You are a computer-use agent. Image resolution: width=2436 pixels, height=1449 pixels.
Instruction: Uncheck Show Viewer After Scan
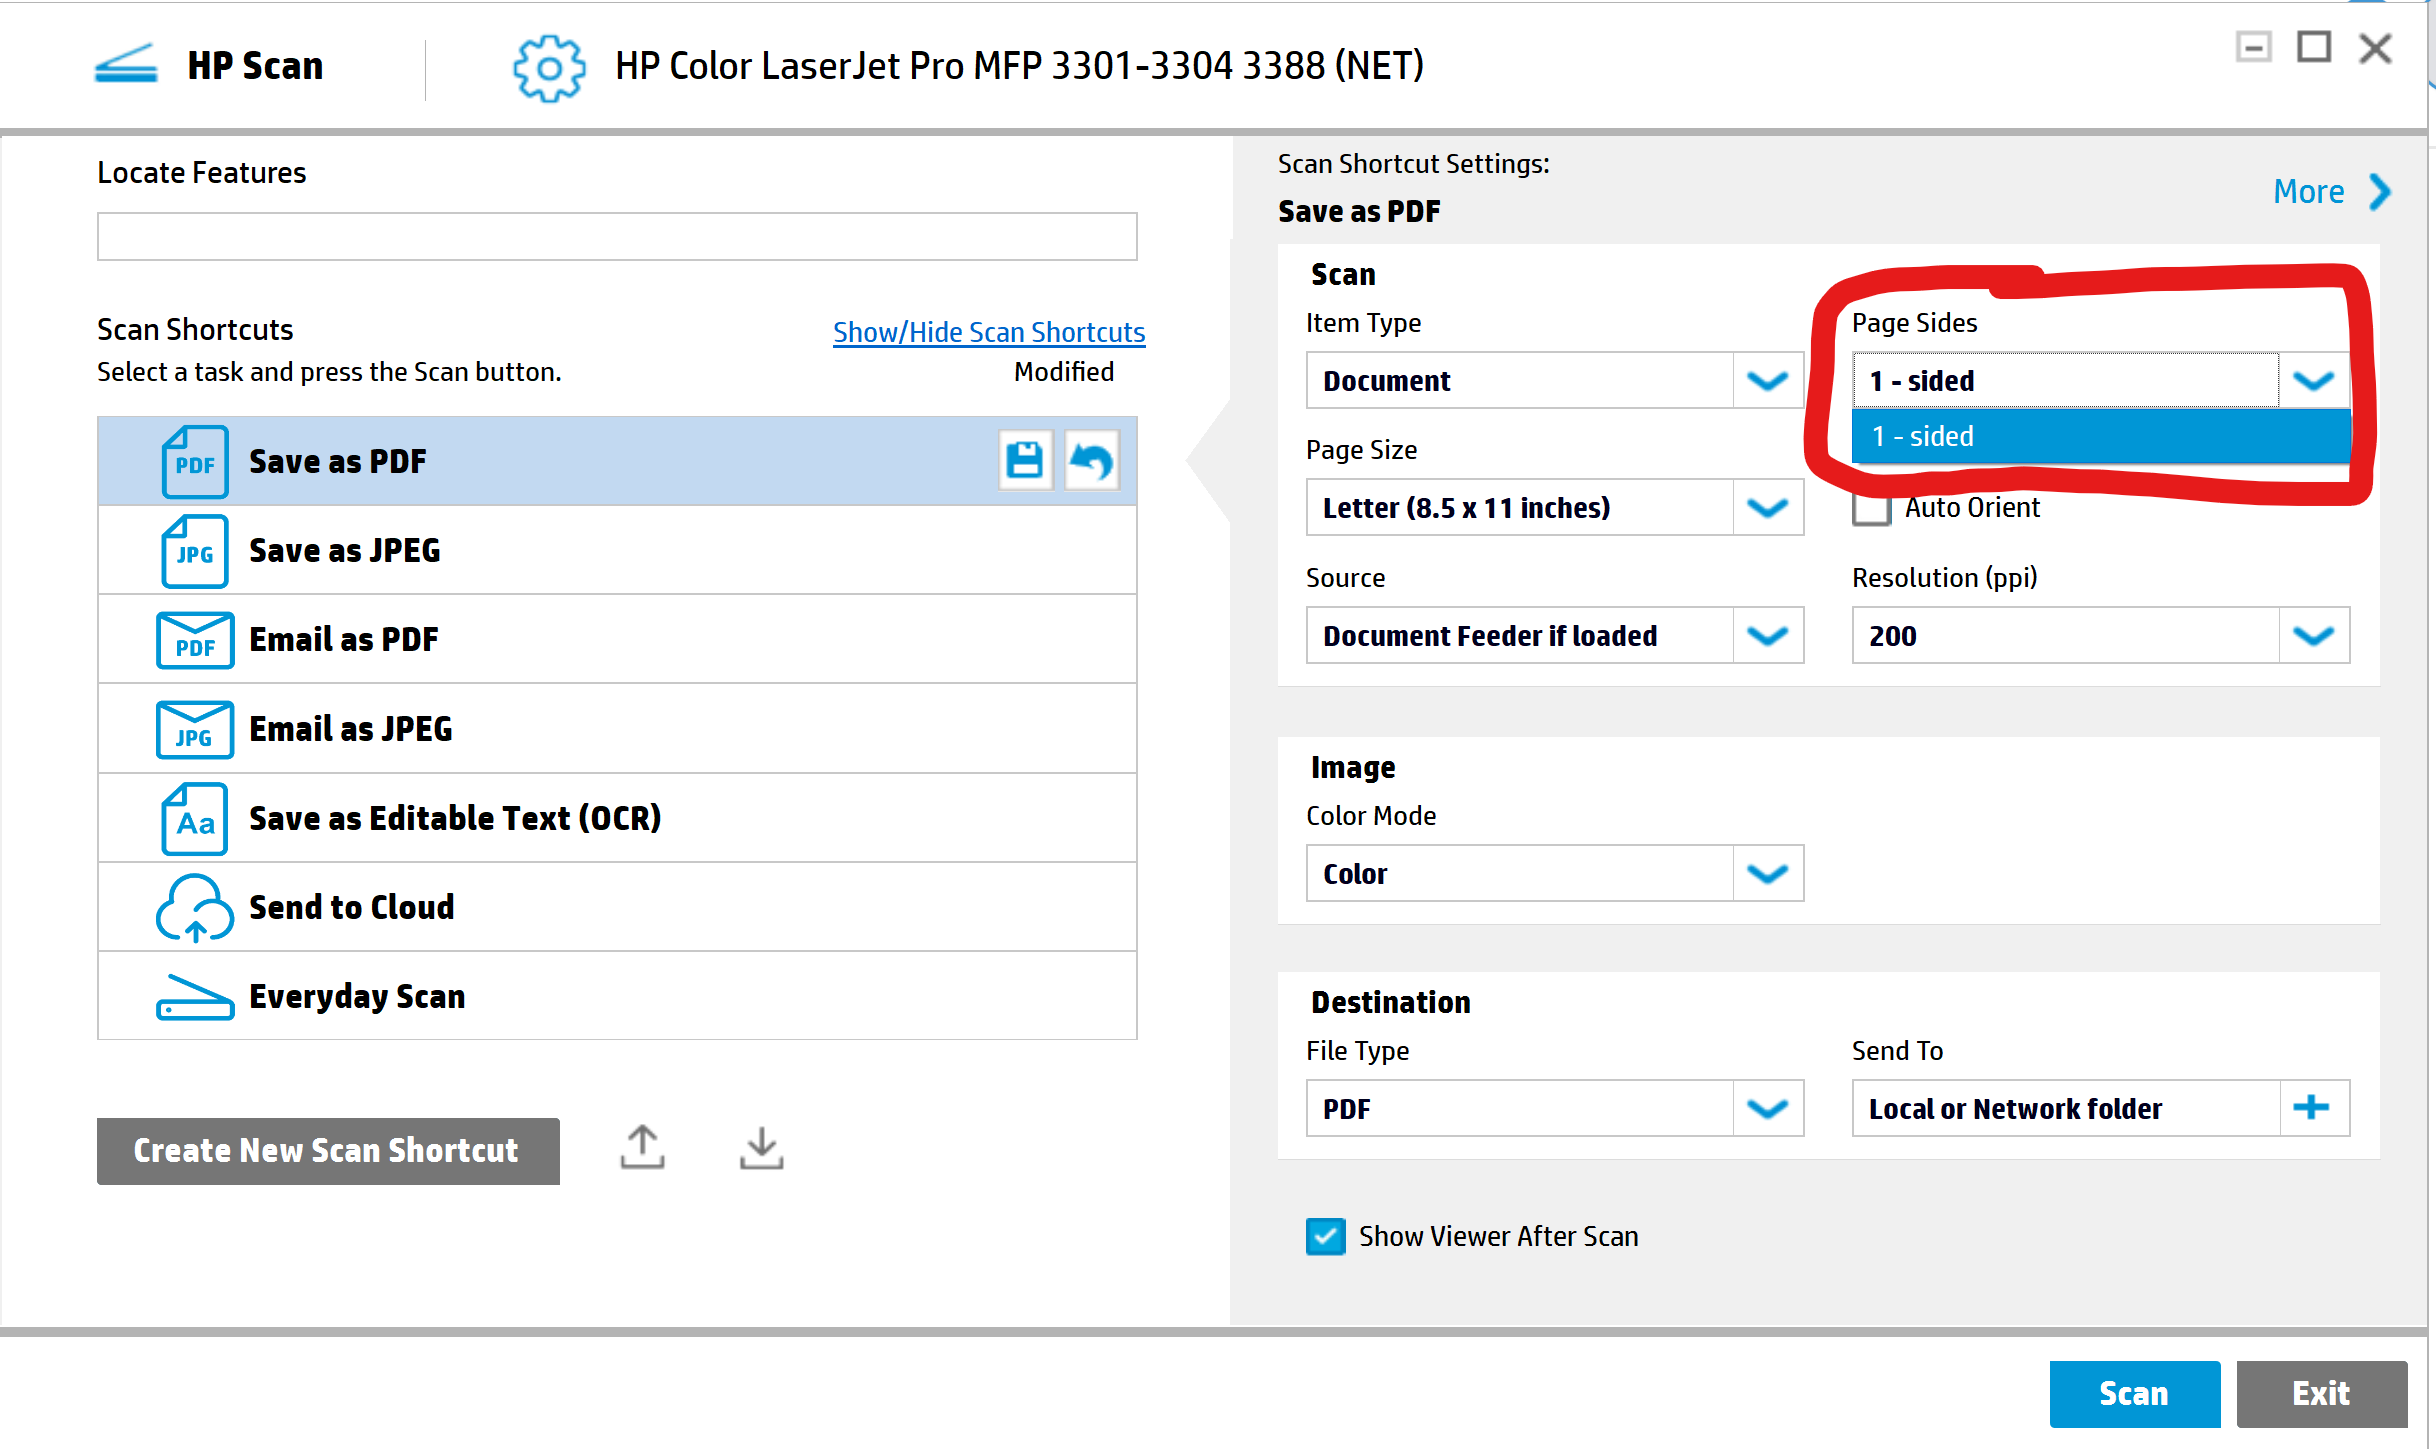1326,1237
